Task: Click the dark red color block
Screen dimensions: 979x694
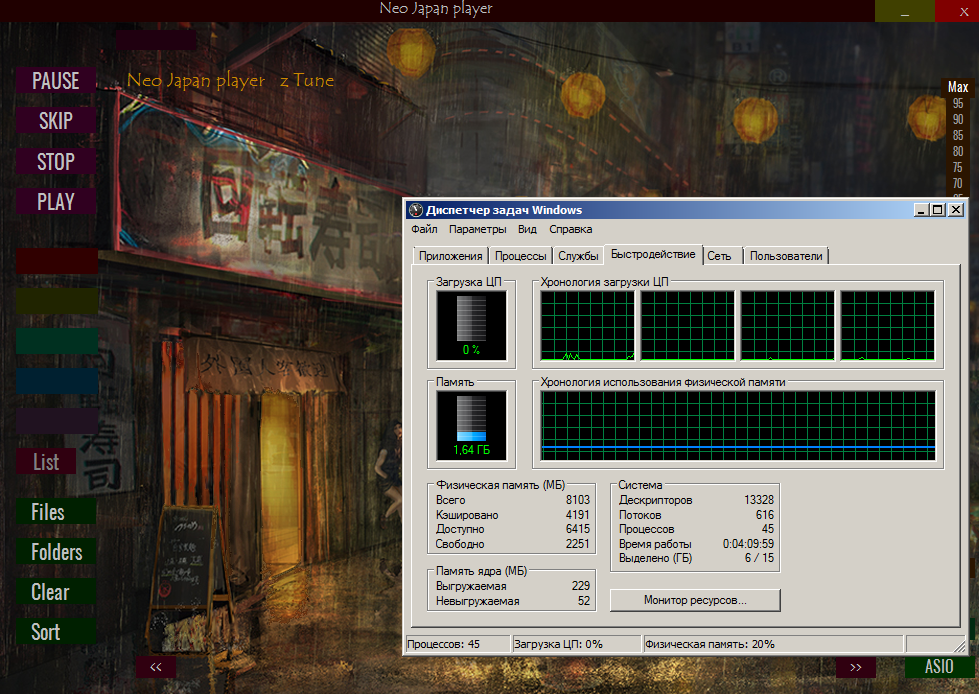Action: tap(57, 261)
